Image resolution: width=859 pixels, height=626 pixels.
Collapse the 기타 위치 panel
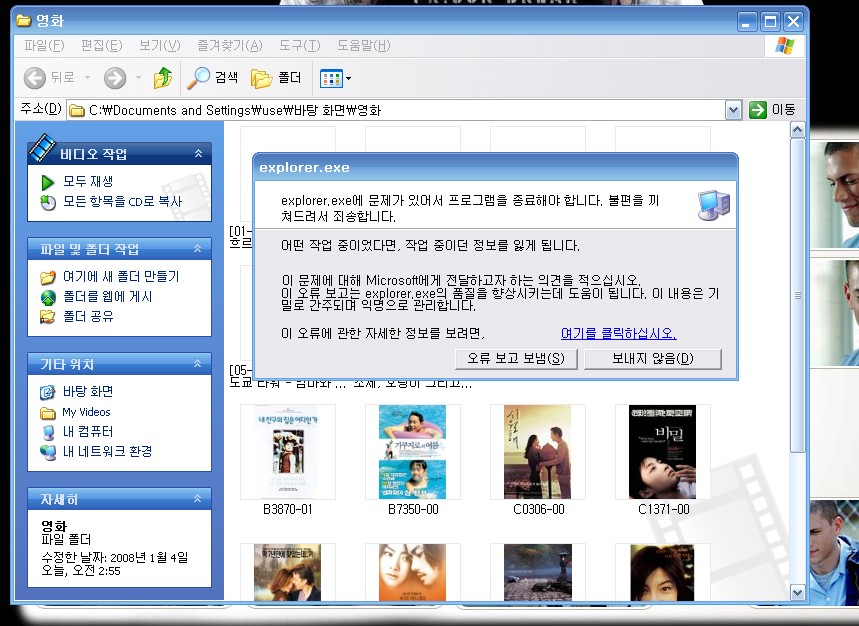point(198,364)
